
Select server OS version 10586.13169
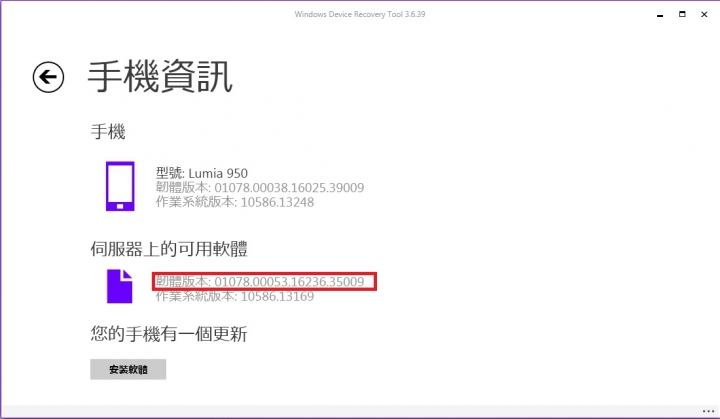click(x=235, y=296)
